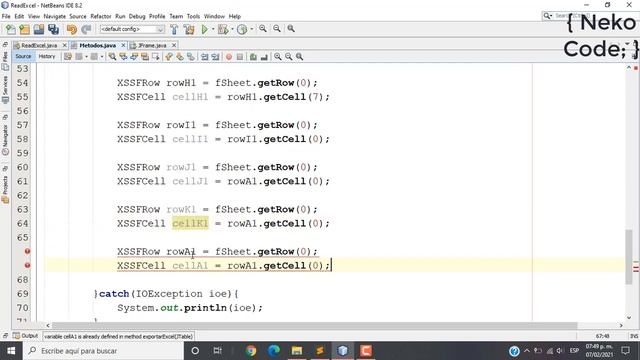Screen dimensions: 640x360
Task: Click the editor horizontal scrollbar thumb
Action: 314,325
